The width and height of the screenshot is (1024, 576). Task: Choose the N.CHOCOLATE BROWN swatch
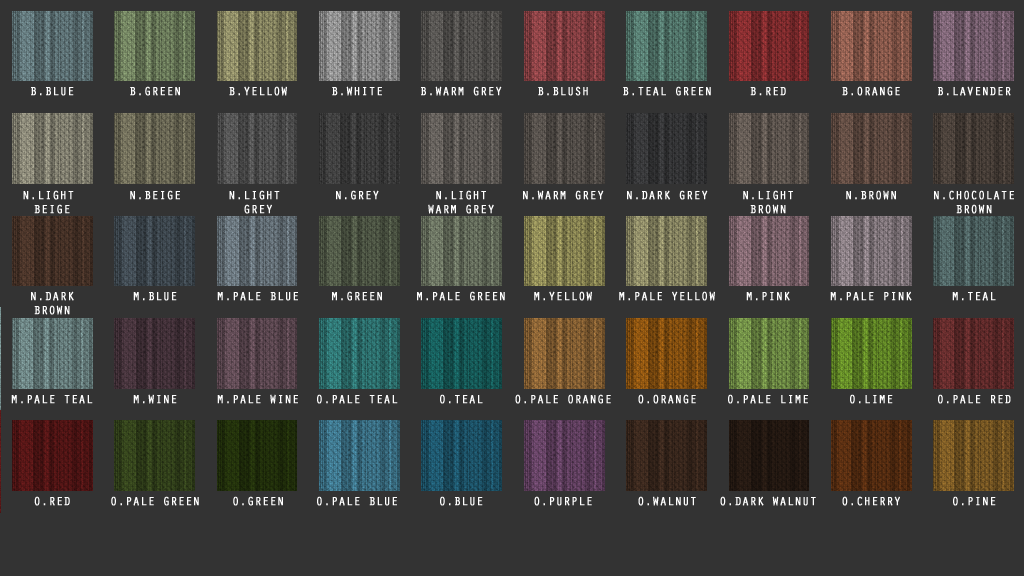[973, 148]
